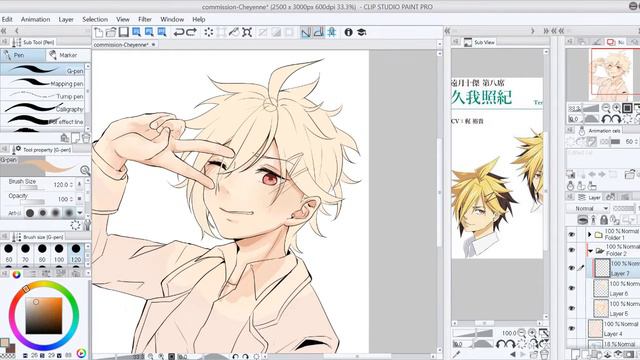The height and width of the screenshot is (360, 640).
Task: Click the Clear (dotted circle) toolbar icon
Action: click(x=209, y=32)
